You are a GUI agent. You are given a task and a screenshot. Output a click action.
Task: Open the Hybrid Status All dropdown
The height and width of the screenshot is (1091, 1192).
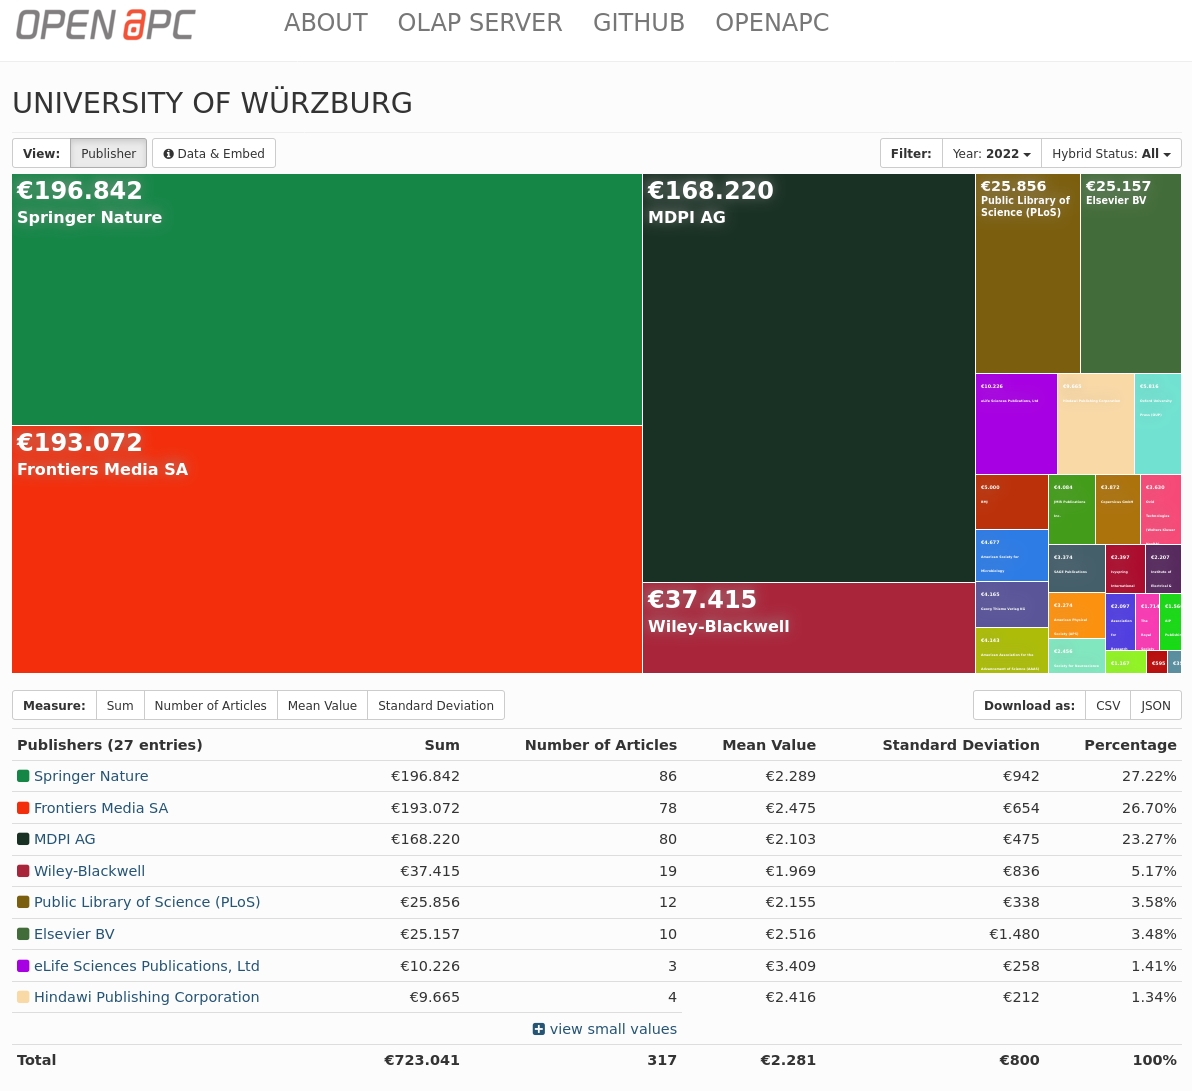pos(1111,154)
